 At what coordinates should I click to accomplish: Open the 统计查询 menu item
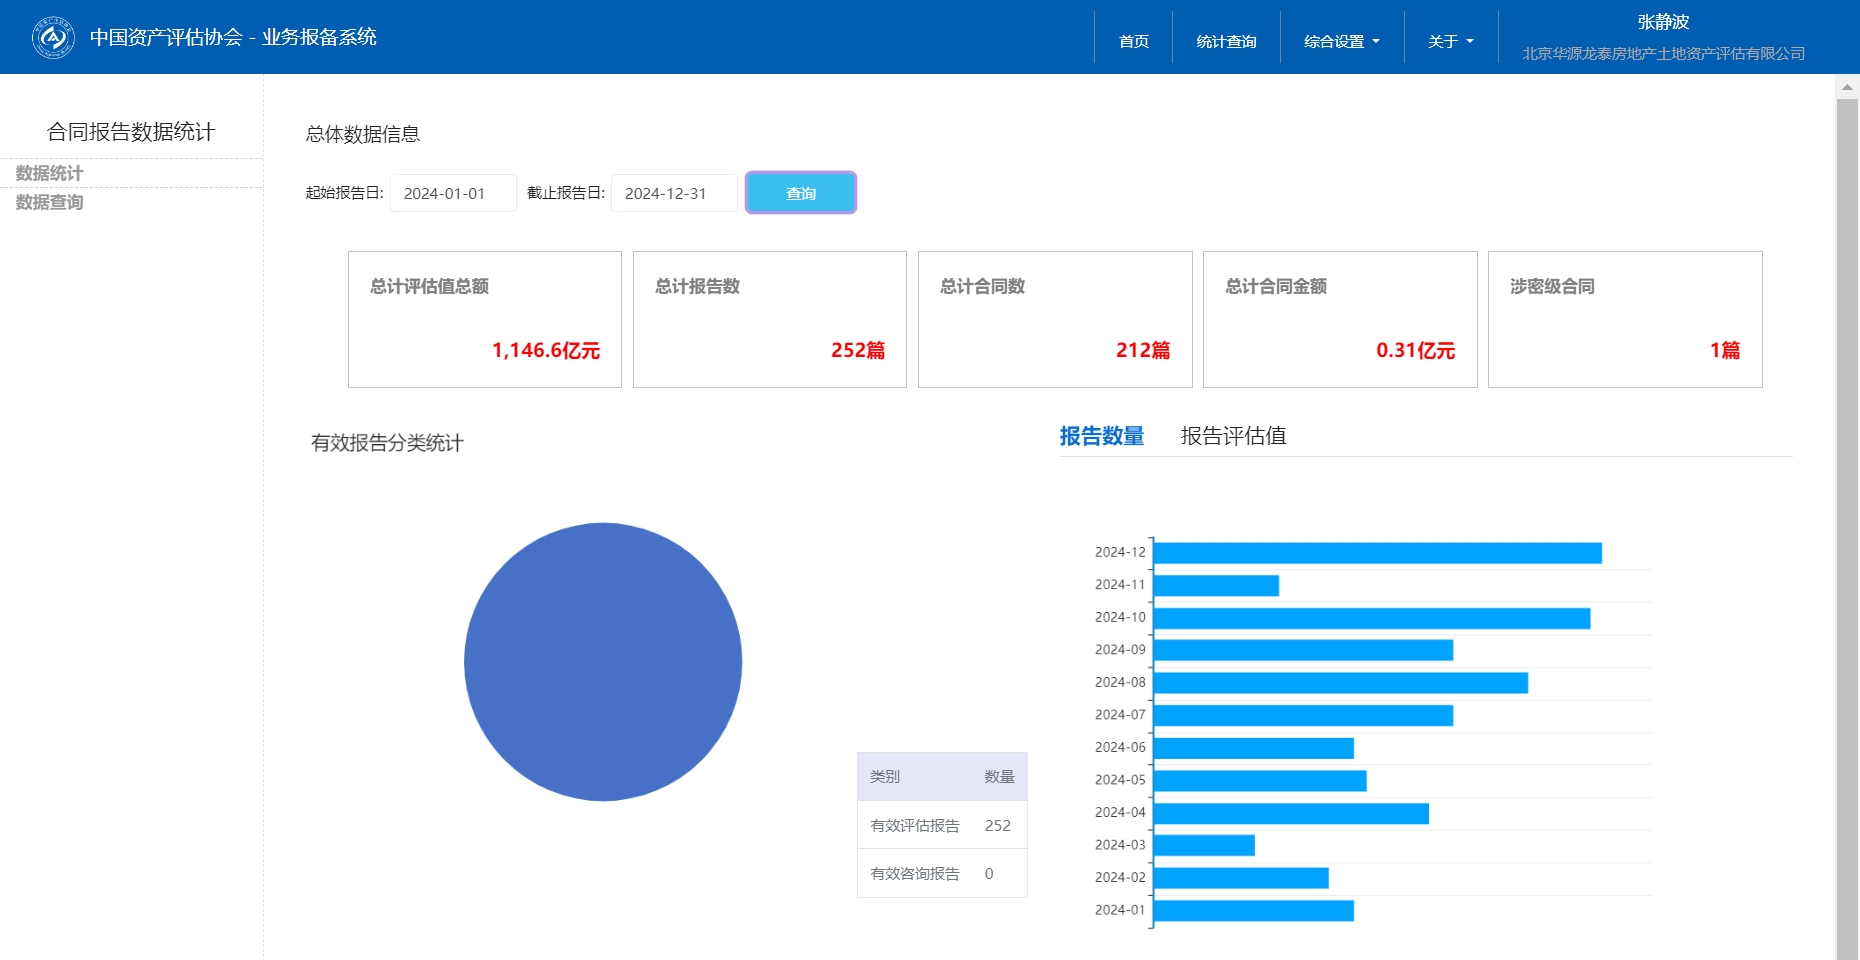[1226, 41]
